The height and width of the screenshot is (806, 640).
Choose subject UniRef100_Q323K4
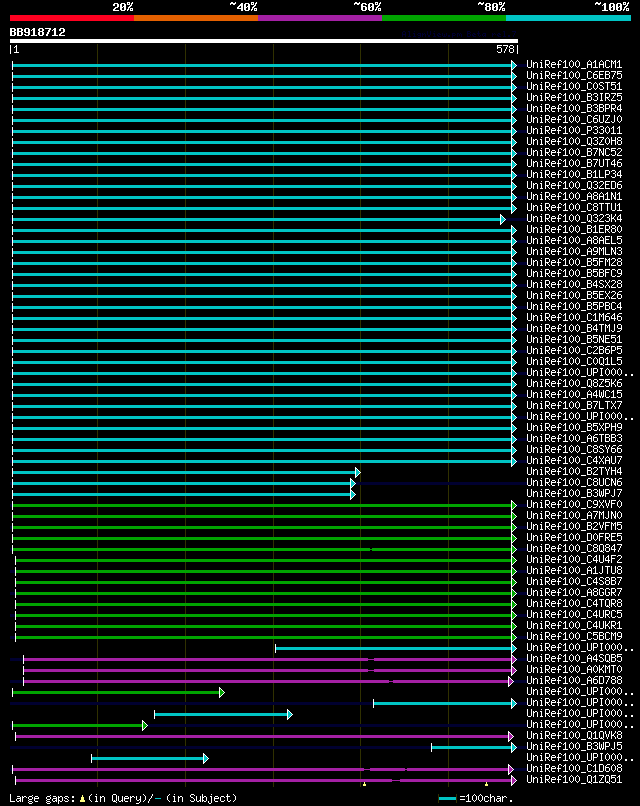coord(574,218)
